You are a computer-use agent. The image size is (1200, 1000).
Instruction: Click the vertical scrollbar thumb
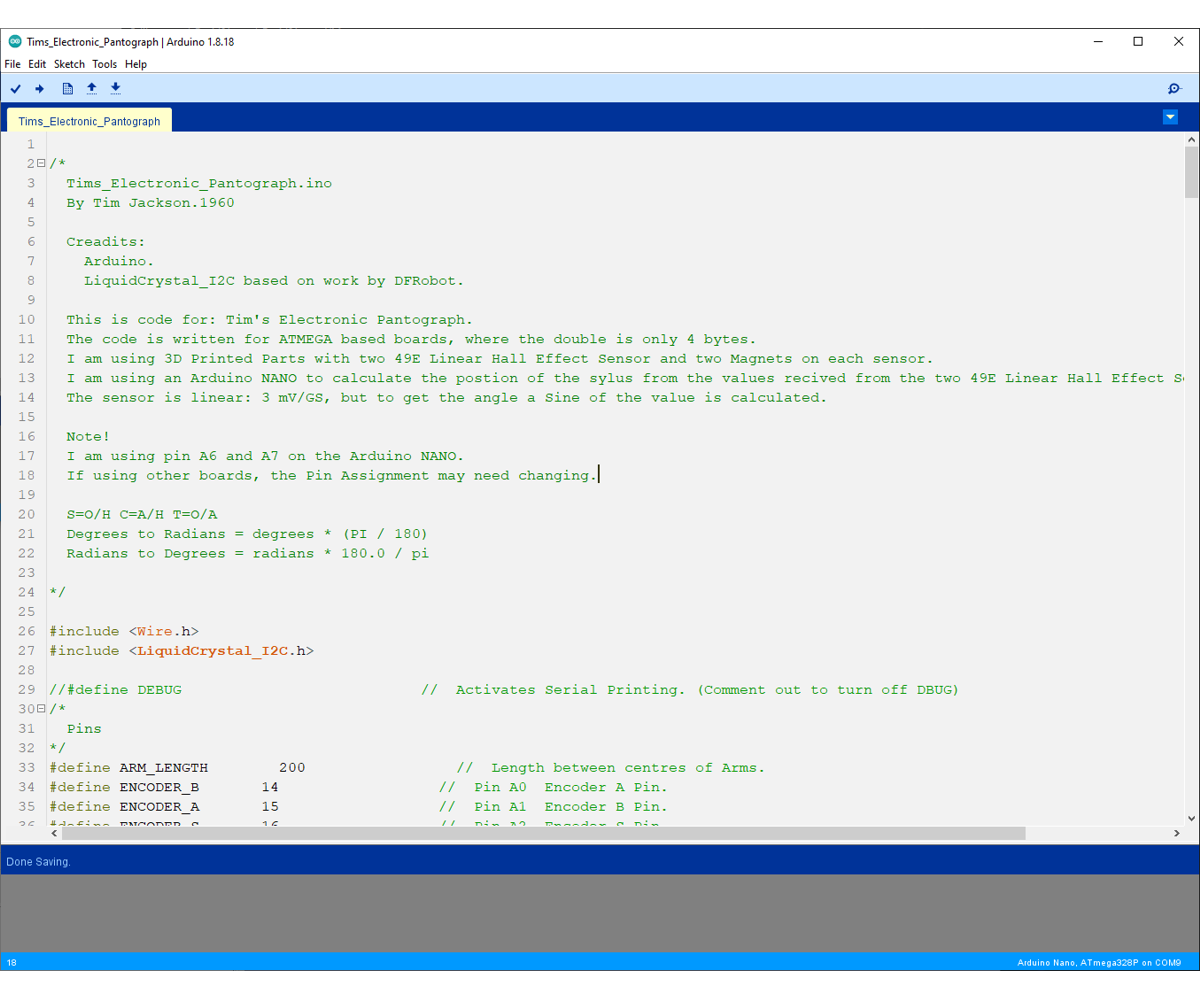1191,172
